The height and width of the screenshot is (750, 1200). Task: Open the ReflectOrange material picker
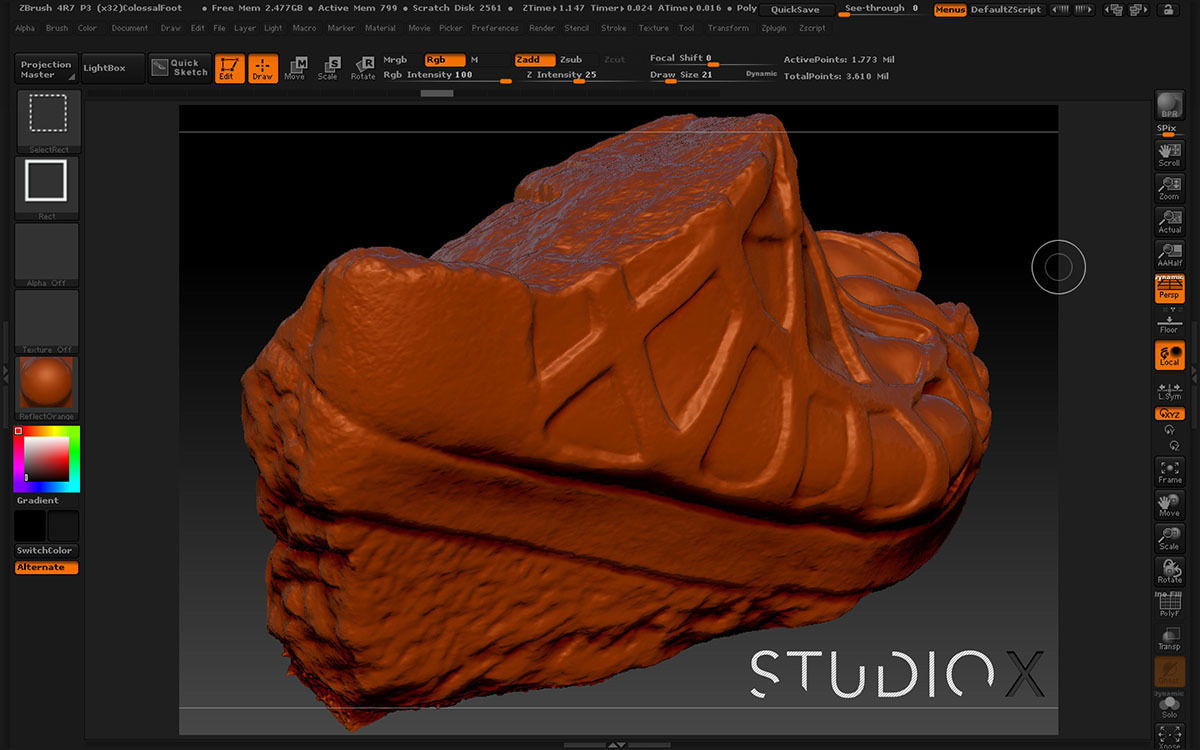click(47, 388)
